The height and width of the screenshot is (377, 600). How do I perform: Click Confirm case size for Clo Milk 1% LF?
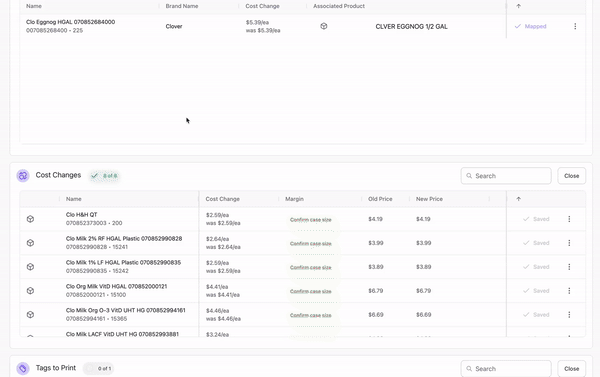311,268
